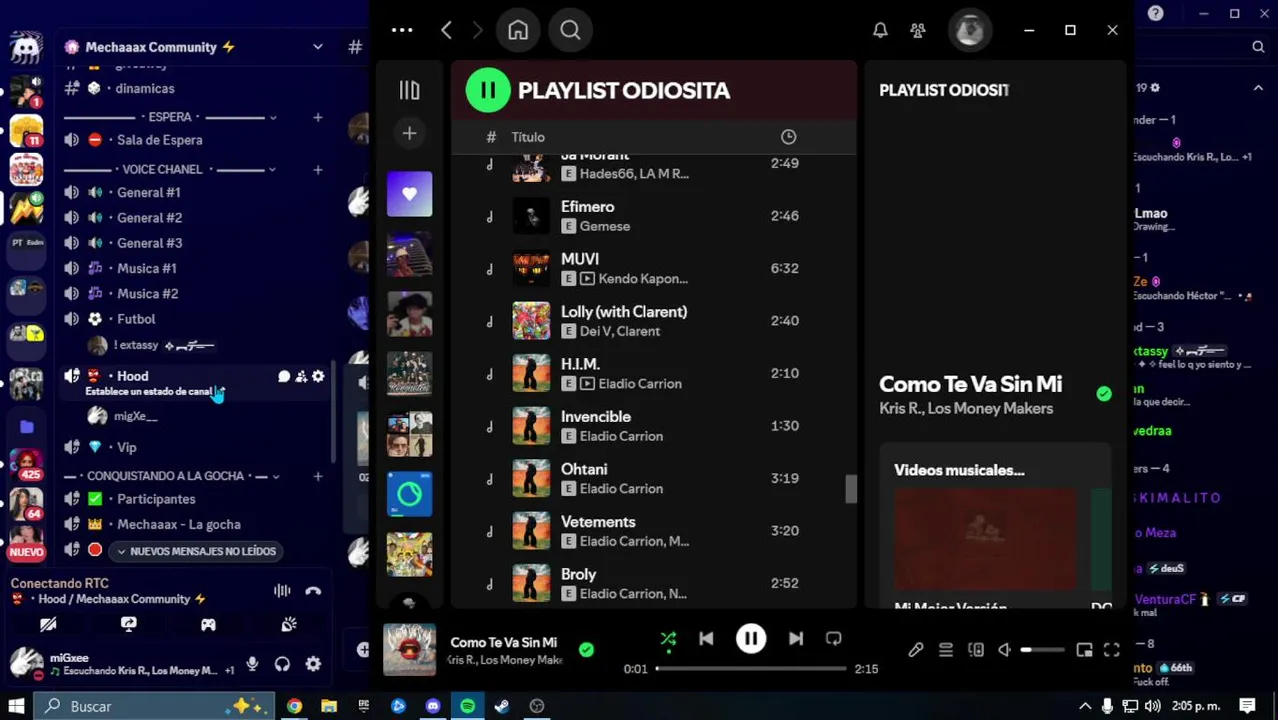Open connect to a device
Viewport: 1278px width, 720px height.
[x=976, y=650]
